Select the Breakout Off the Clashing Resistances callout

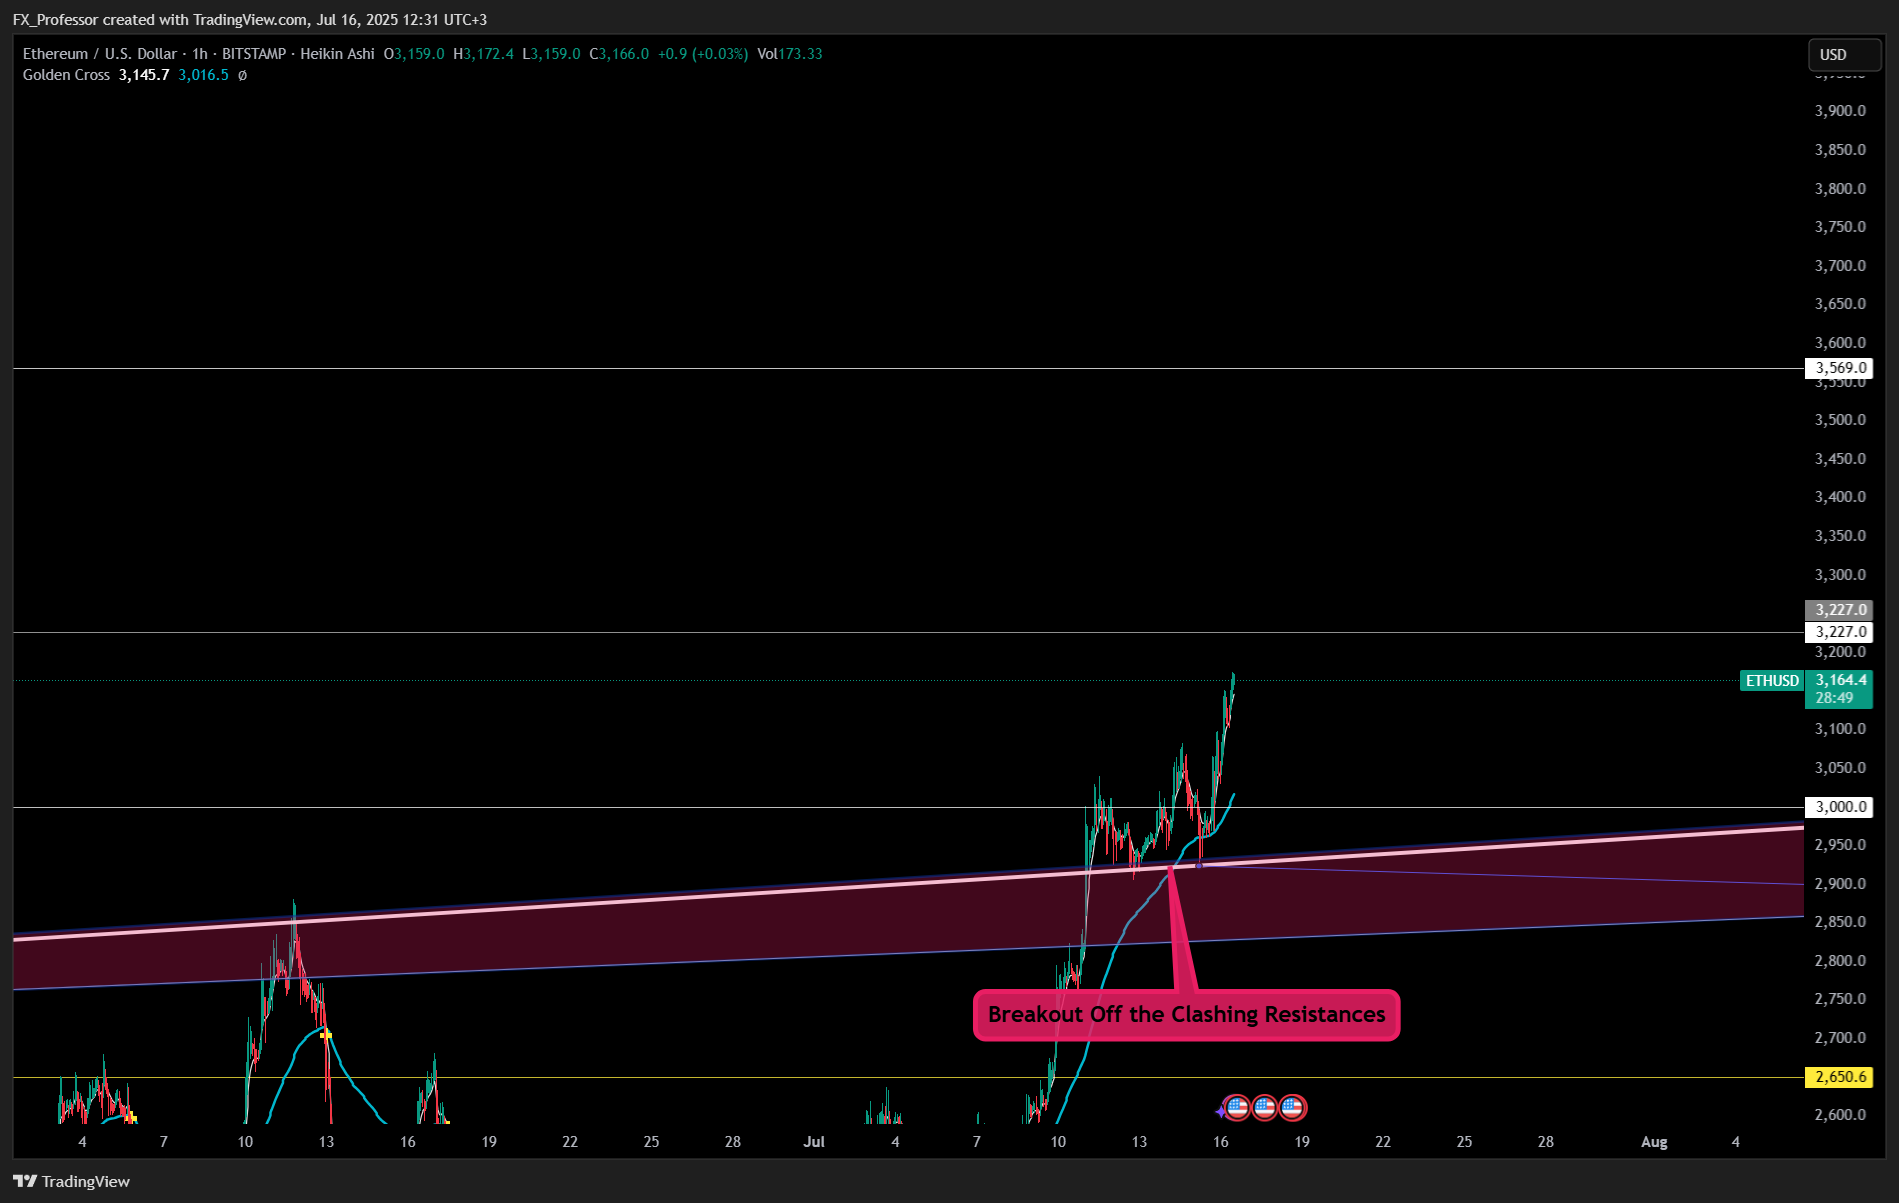1187,1015
